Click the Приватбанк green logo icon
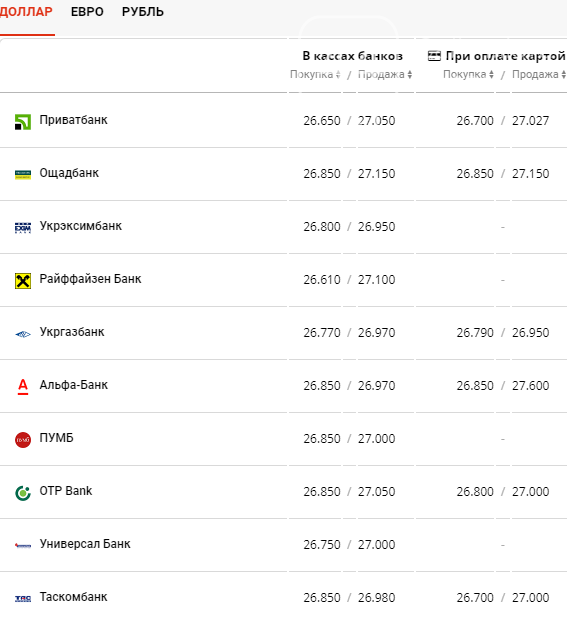The height and width of the screenshot is (623, 567). click(x=23, y=122)
